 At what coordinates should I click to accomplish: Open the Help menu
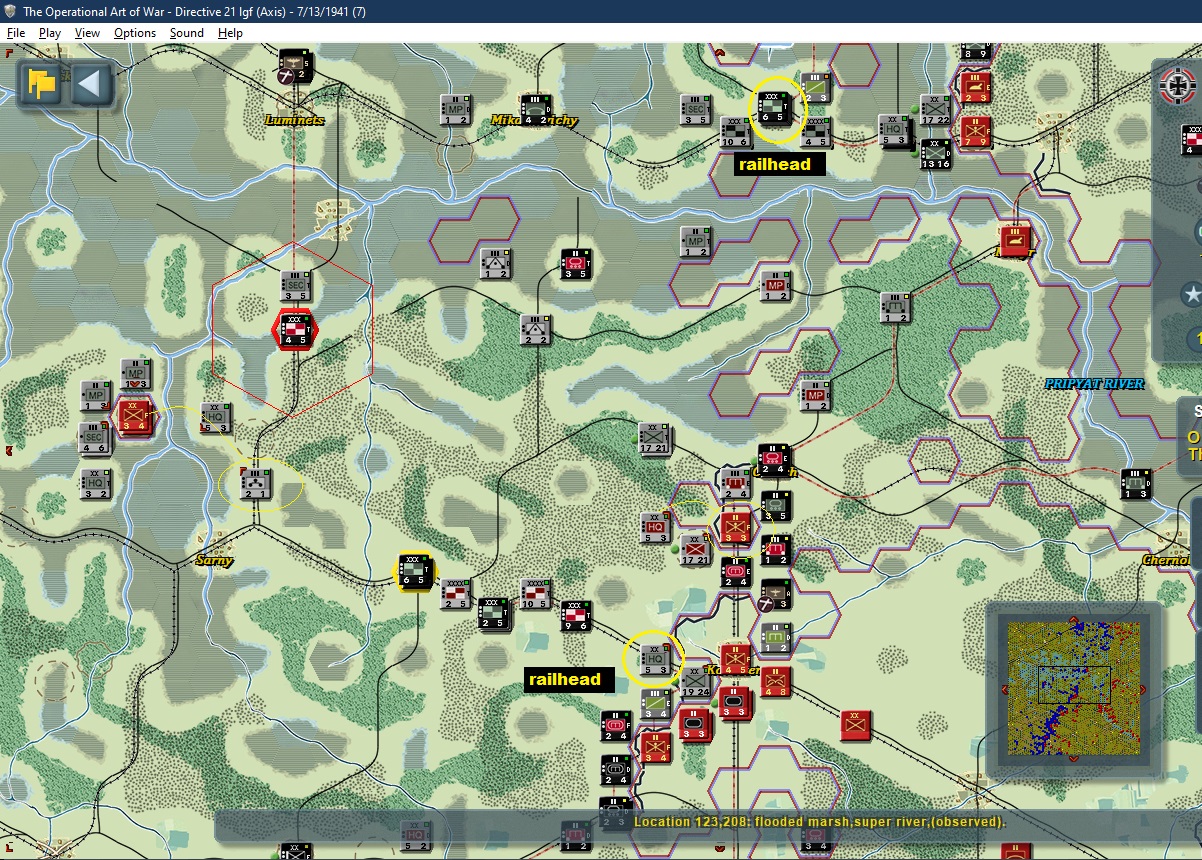pyautogui.click(x=231, y=33)
